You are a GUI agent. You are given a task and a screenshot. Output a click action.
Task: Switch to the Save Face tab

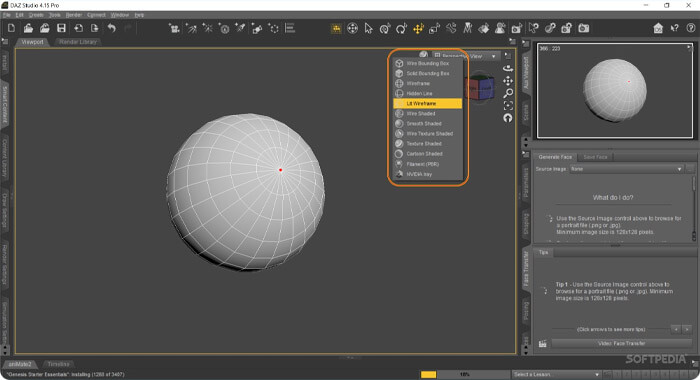[x=596, y=157]
